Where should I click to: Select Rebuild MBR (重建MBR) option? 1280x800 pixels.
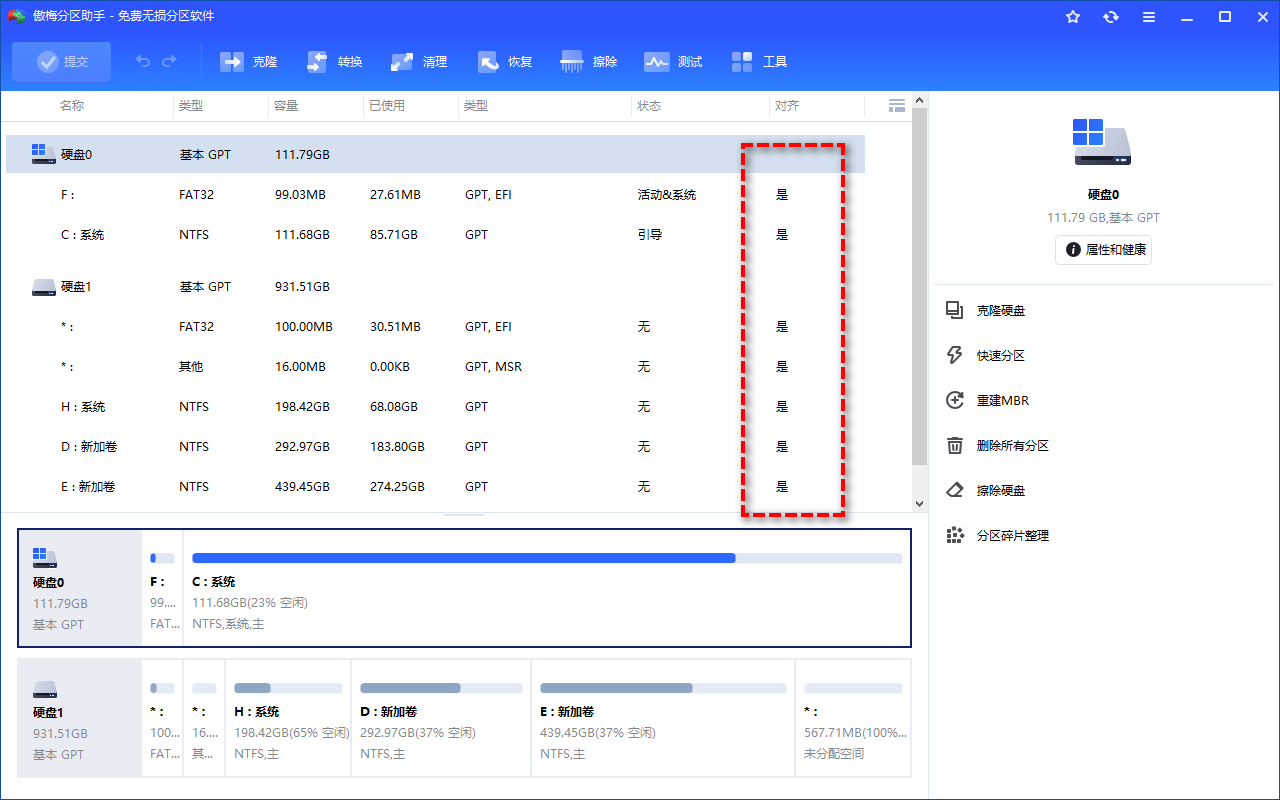[x=1002, y=401]
